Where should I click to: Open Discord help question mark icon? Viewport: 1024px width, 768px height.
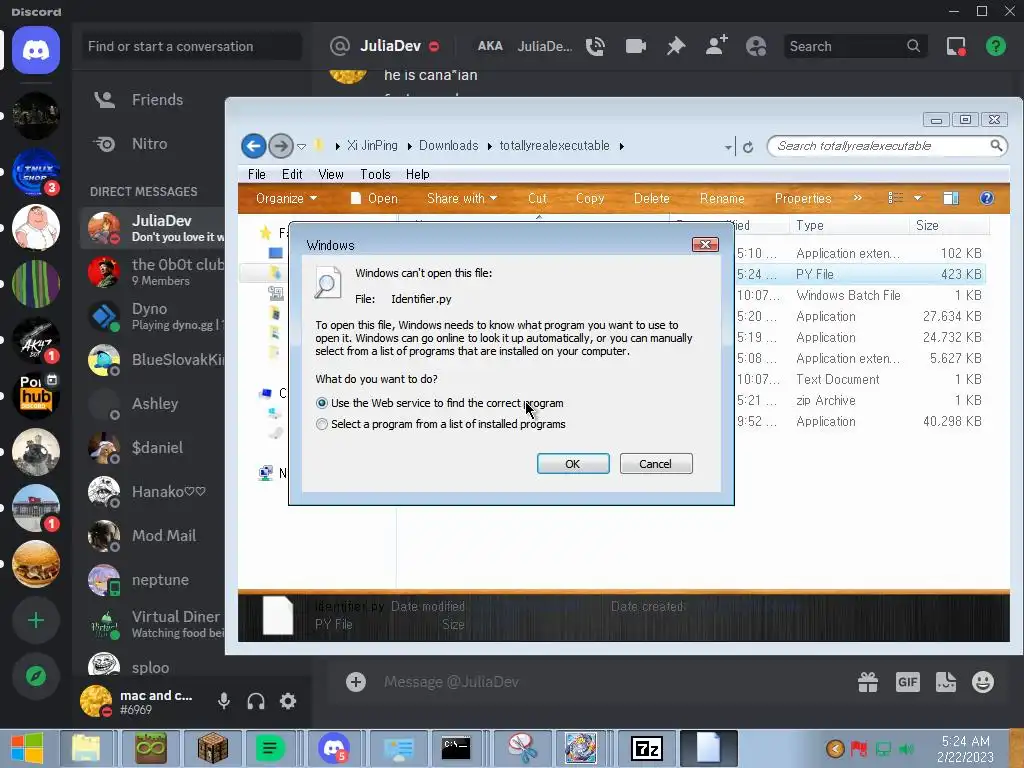coord(996,46)
